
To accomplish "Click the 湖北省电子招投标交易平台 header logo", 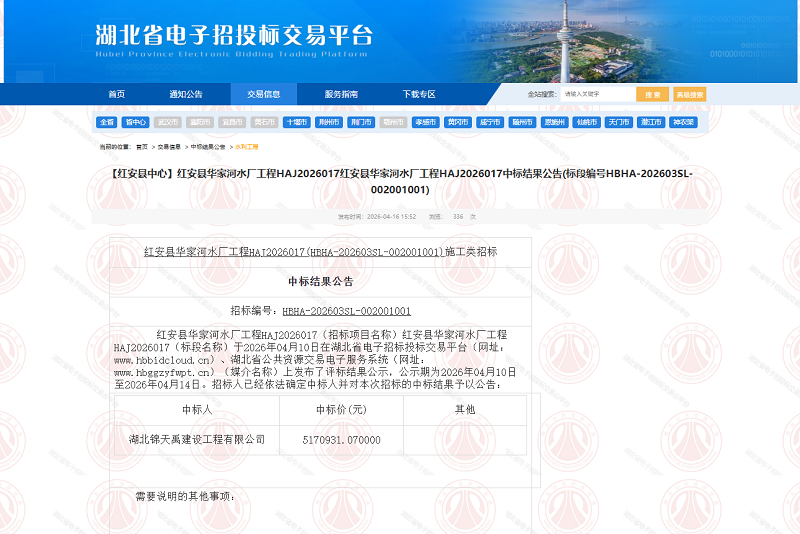I will point(233,40).
